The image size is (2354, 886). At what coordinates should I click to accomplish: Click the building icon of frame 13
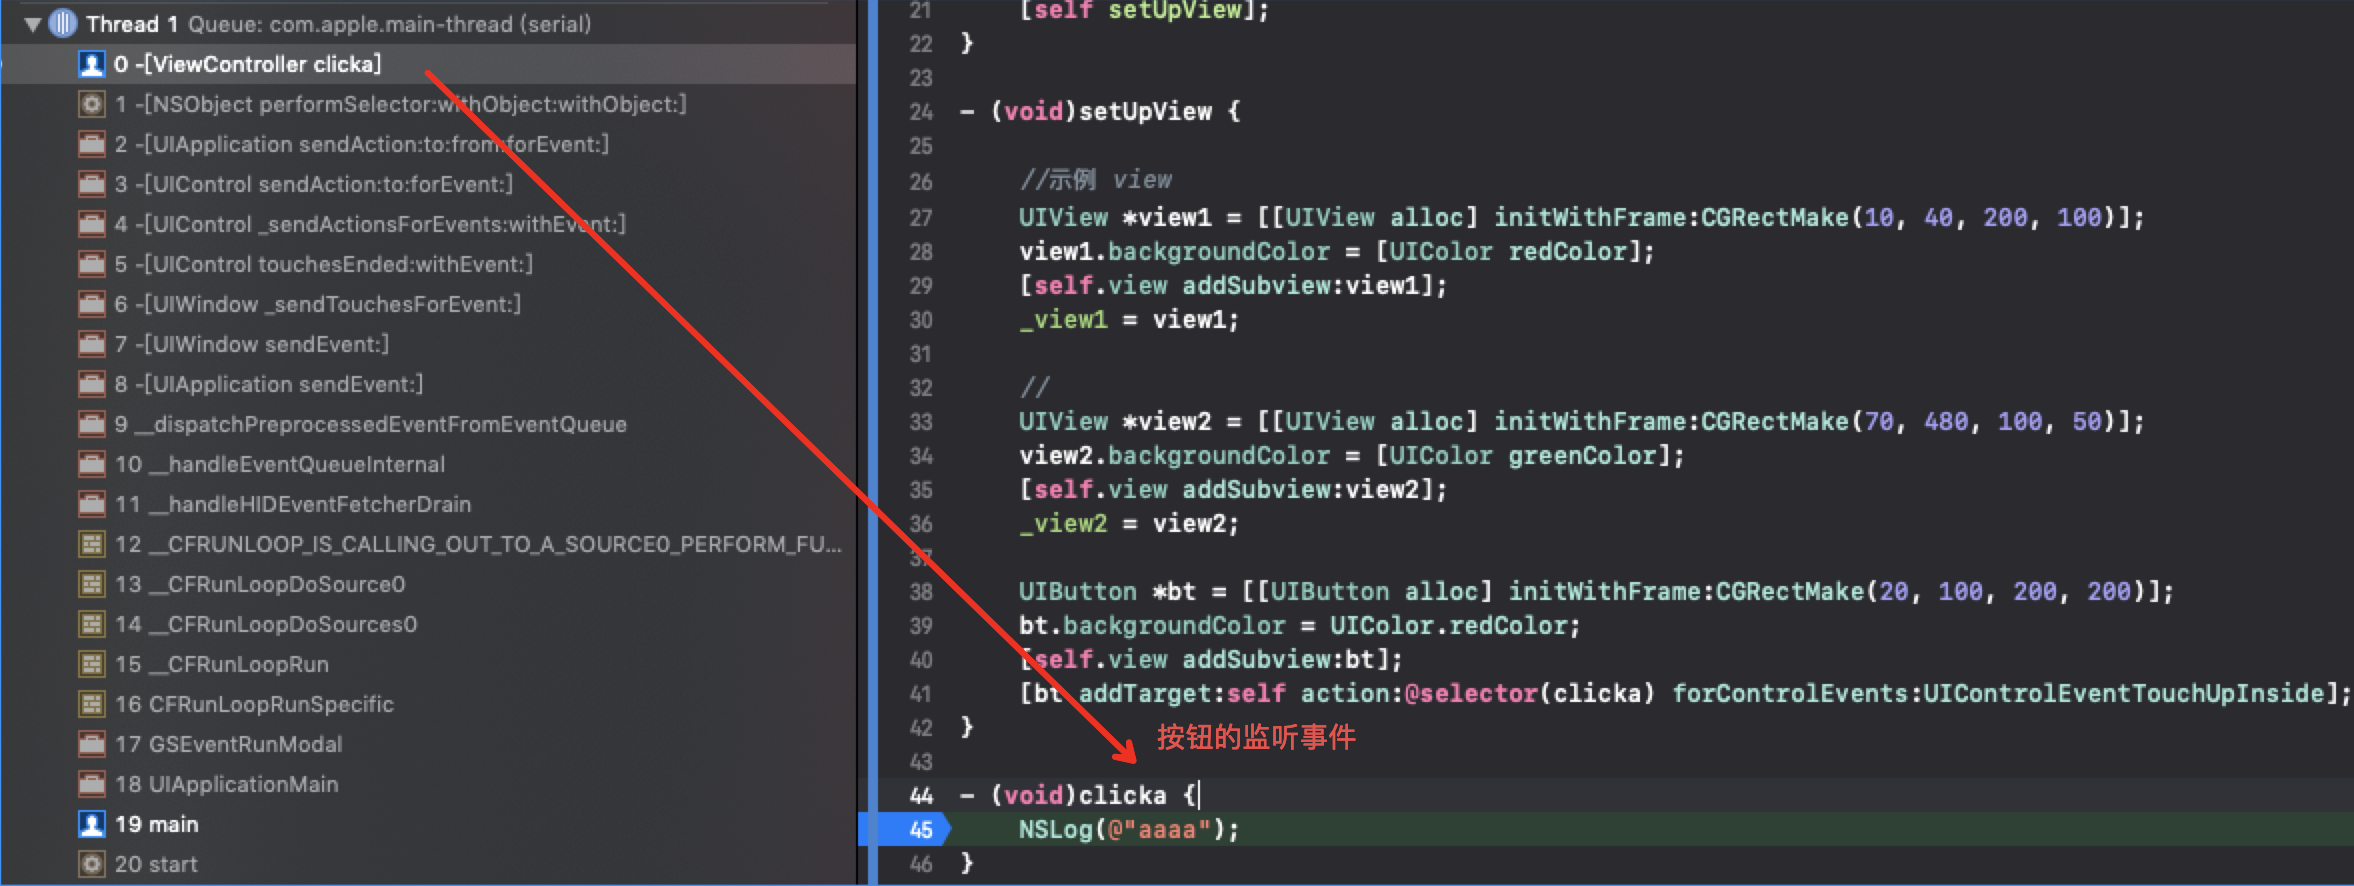point(92,584)
